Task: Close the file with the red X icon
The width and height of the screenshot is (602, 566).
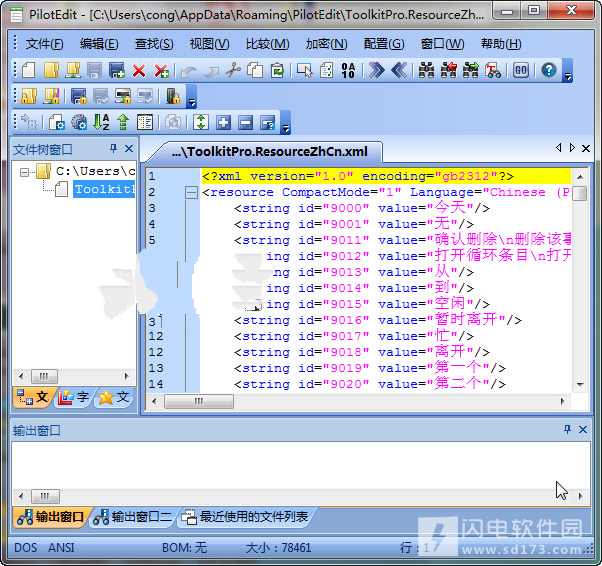Action: 139,71
